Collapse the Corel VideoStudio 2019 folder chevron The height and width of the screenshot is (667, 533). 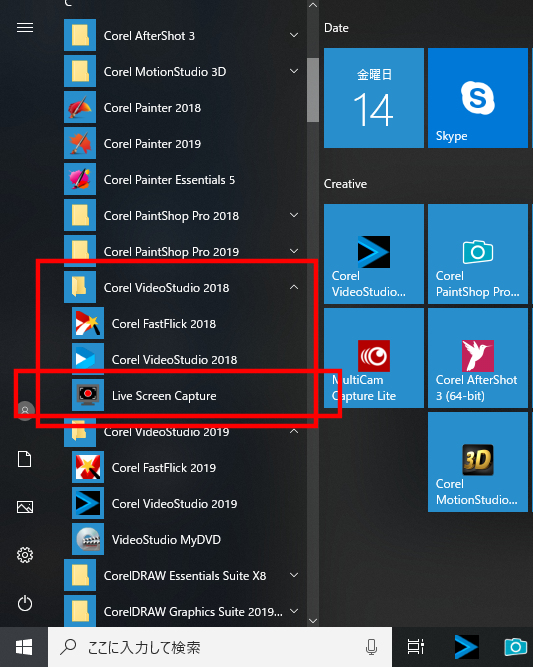[x=294, y=431]
